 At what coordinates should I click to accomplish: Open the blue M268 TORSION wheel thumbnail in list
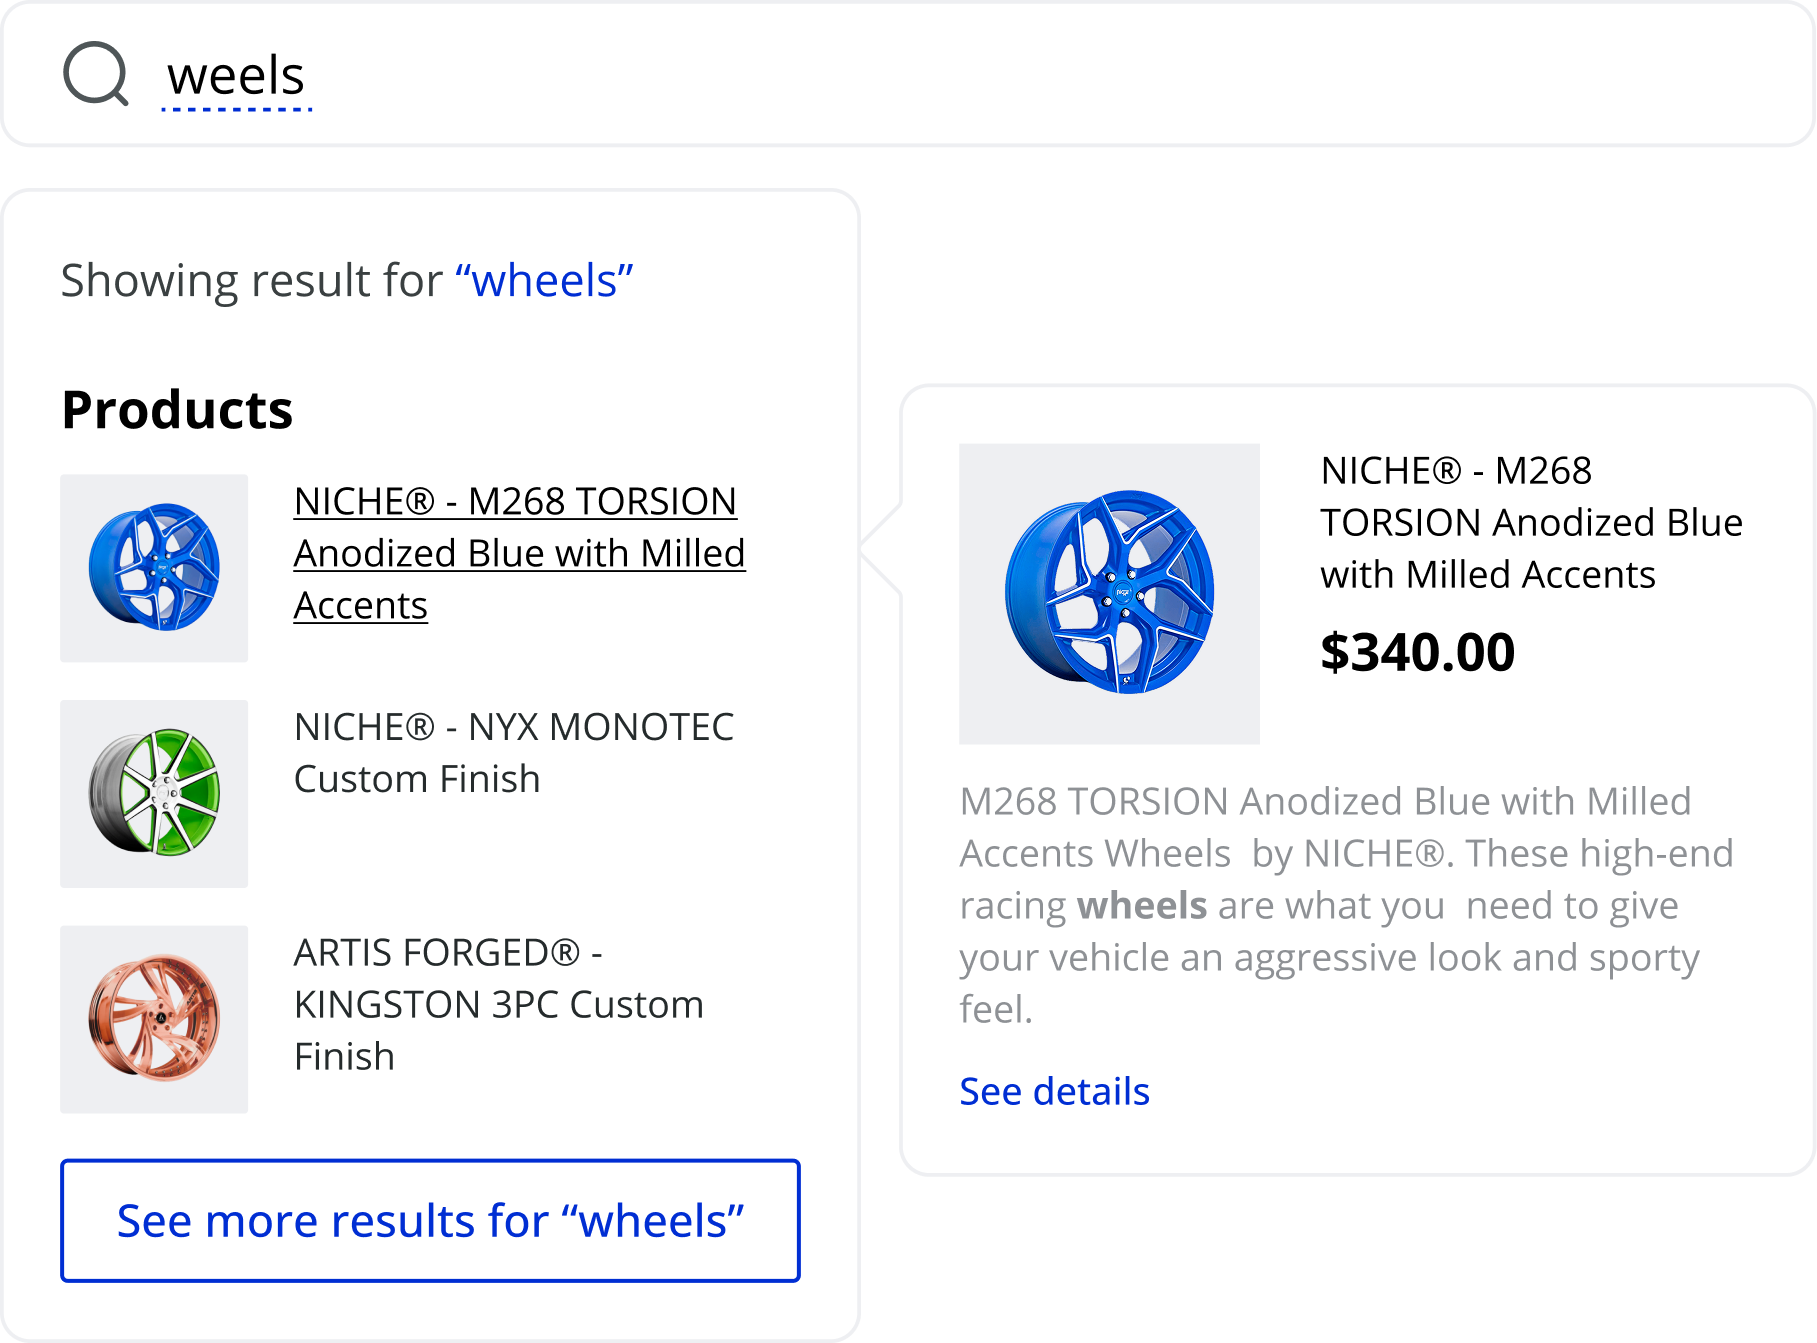[154, 568]
